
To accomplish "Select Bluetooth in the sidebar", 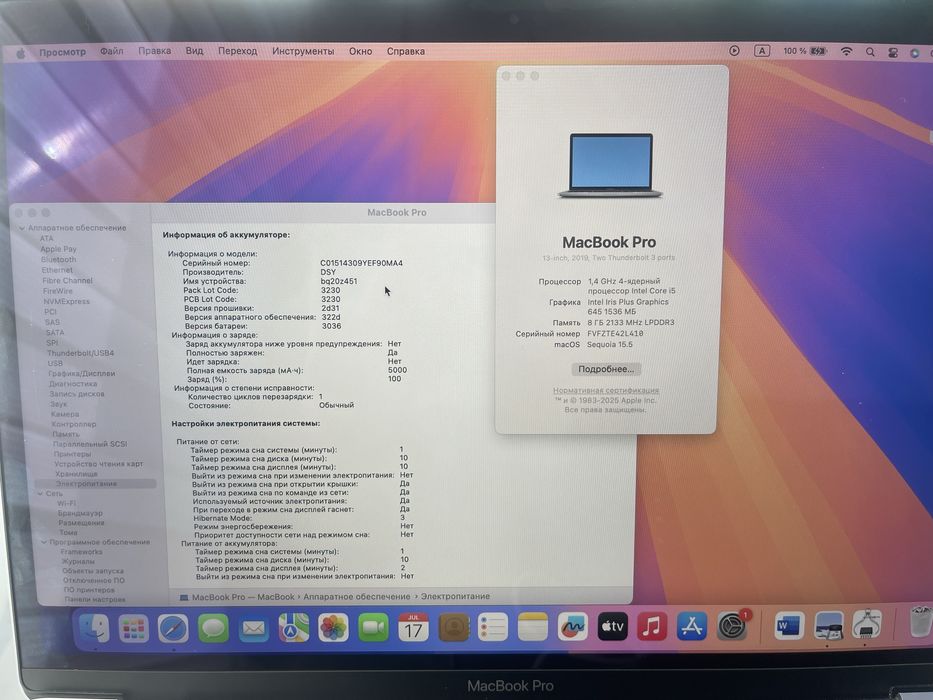I will point(58,260).
